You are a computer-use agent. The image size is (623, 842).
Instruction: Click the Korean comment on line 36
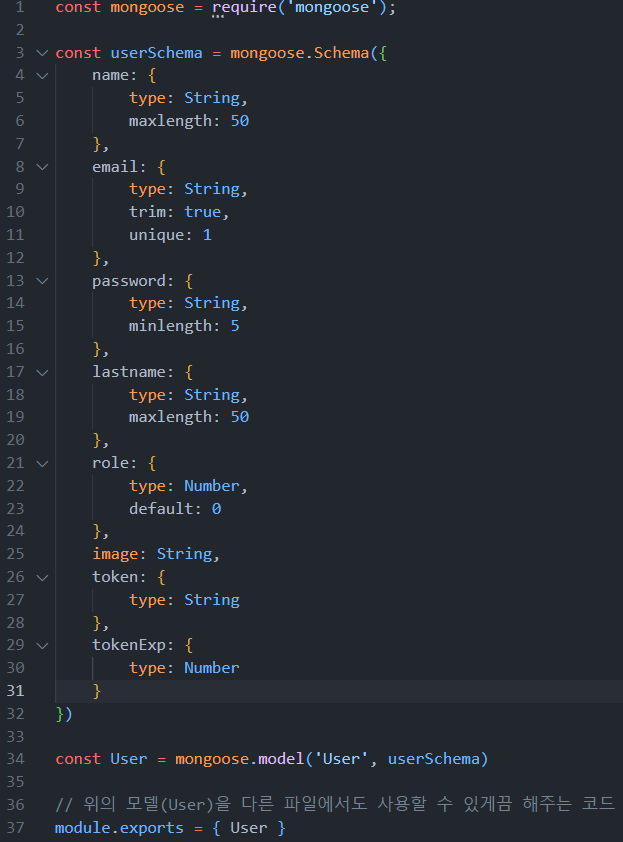[335, 804]
